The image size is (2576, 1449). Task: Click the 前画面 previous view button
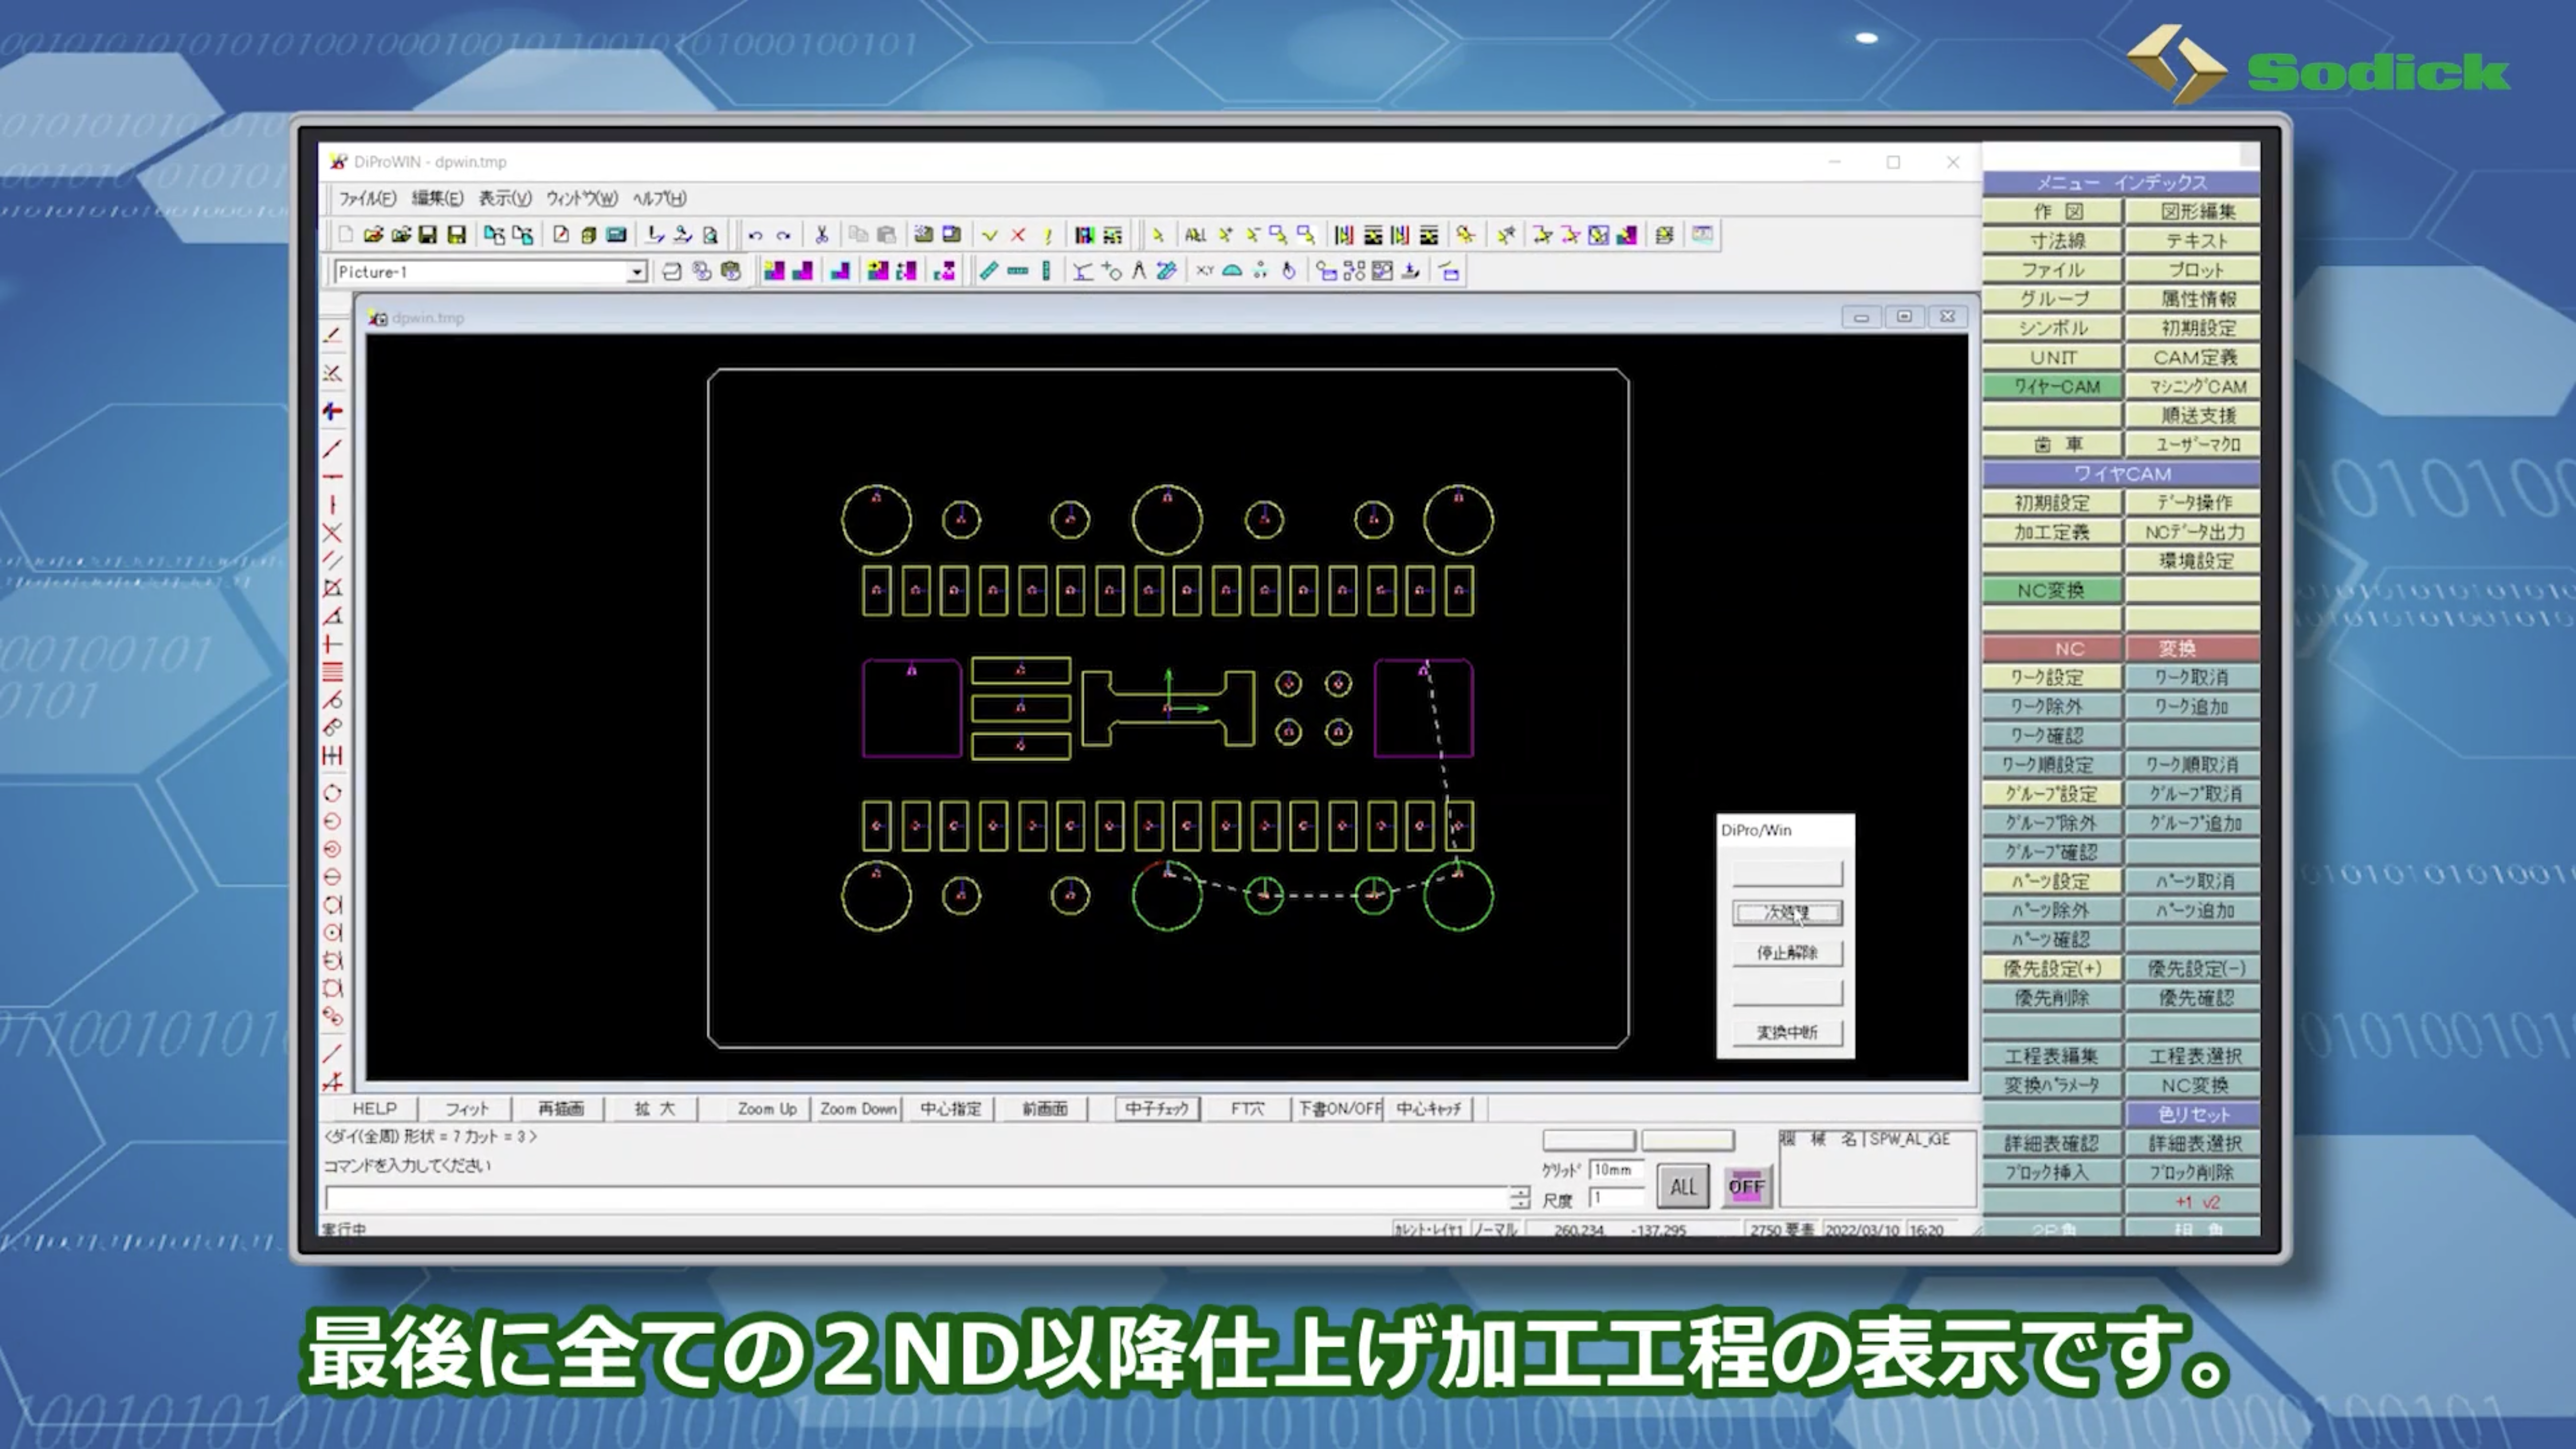1045,1108
